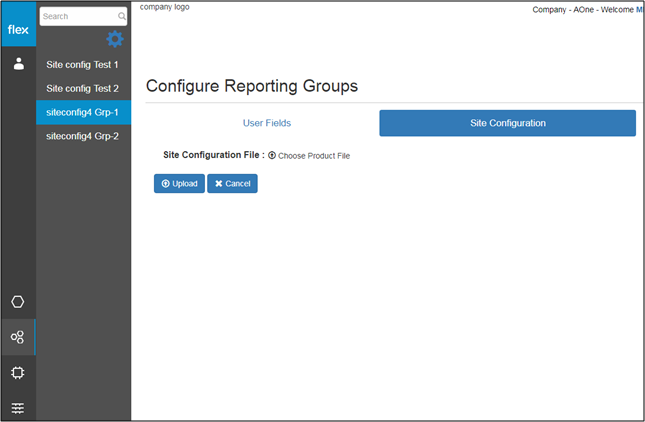
Task: Open the reporting groups circles icon
Action: tap(18, 337)
